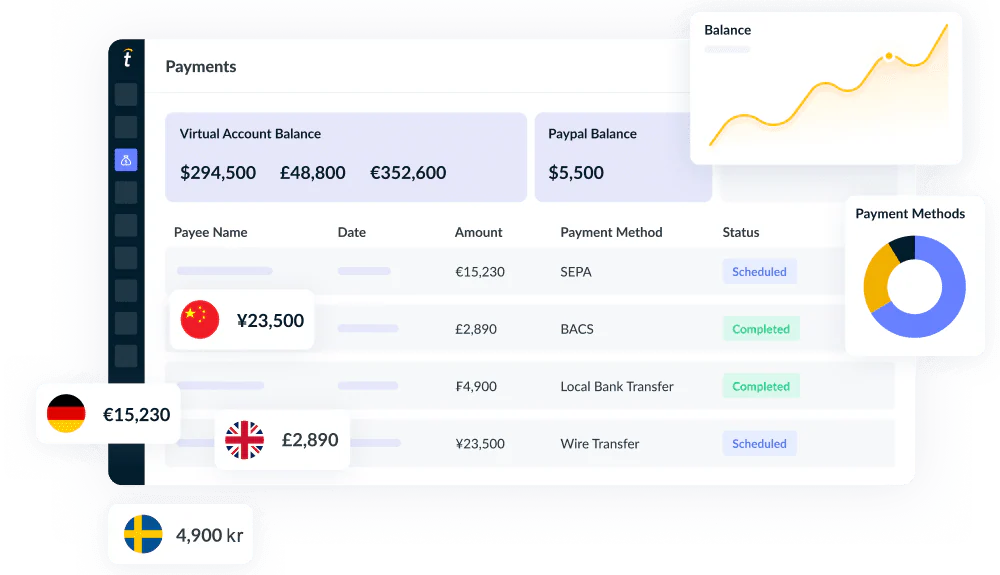1000x575 pixels.
Task: Click ¥23,500 on the China flag card
Action: point(270,321)
